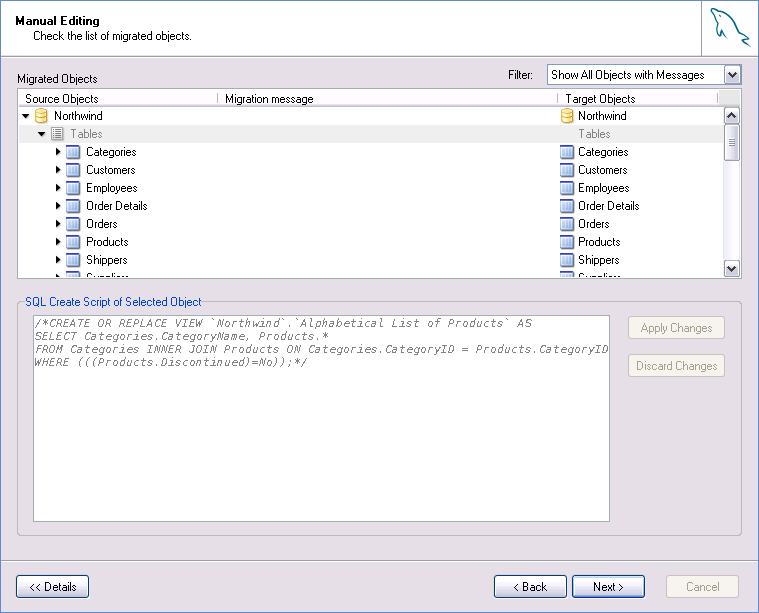Click Apply Changes button

[676, 328]
